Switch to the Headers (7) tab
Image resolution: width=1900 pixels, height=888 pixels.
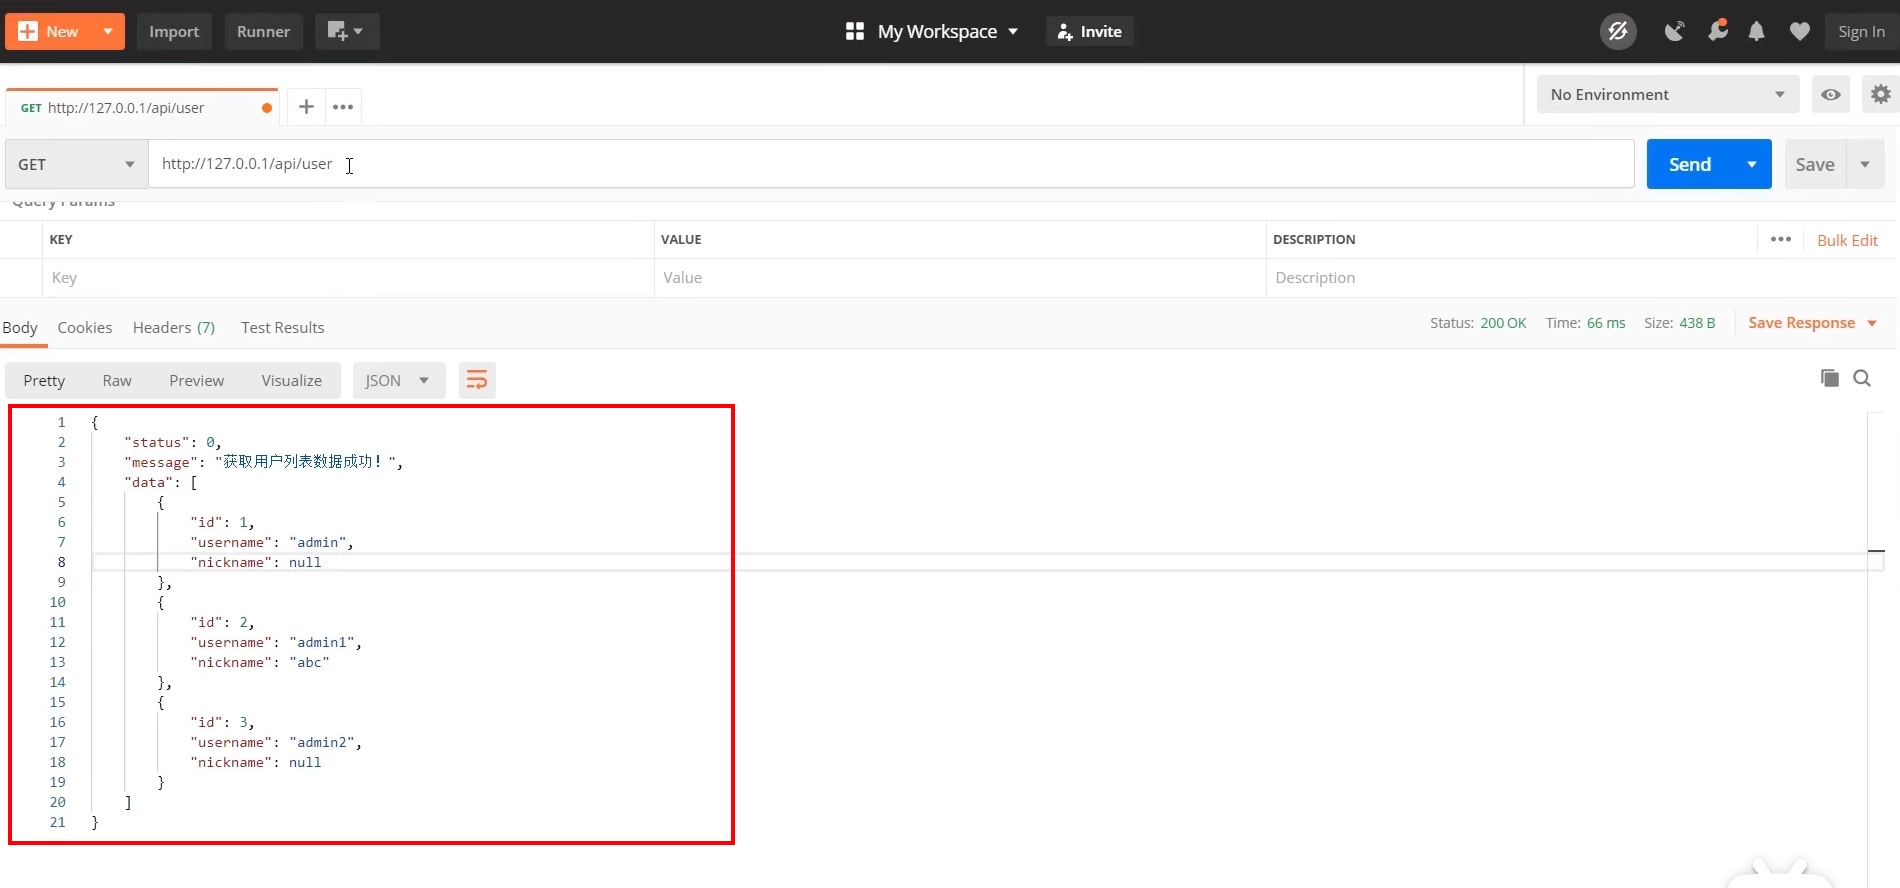(x=174, y=327)
